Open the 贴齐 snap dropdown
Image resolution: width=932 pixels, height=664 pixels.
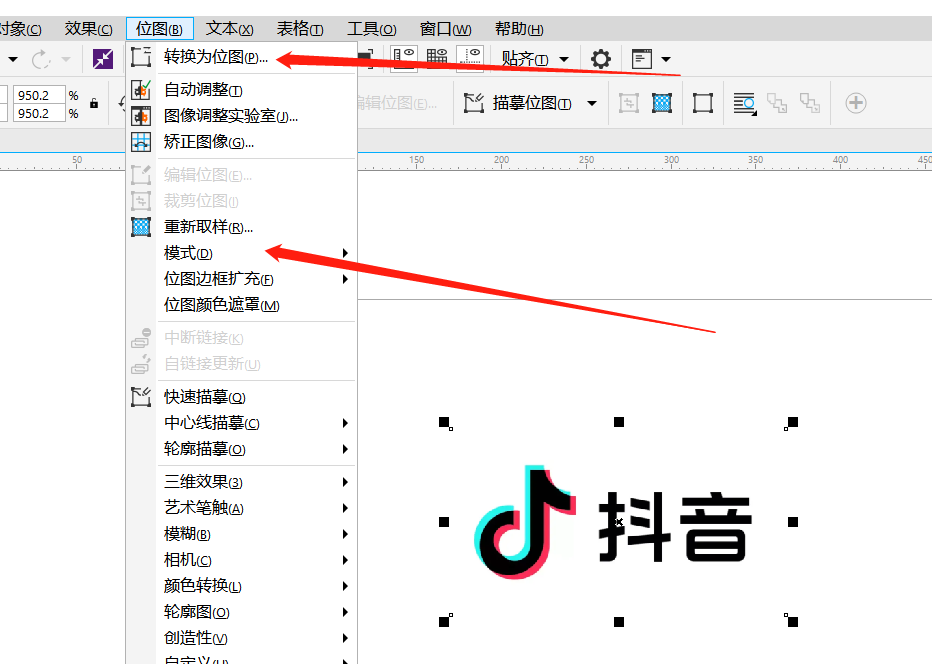coord(535,59)
